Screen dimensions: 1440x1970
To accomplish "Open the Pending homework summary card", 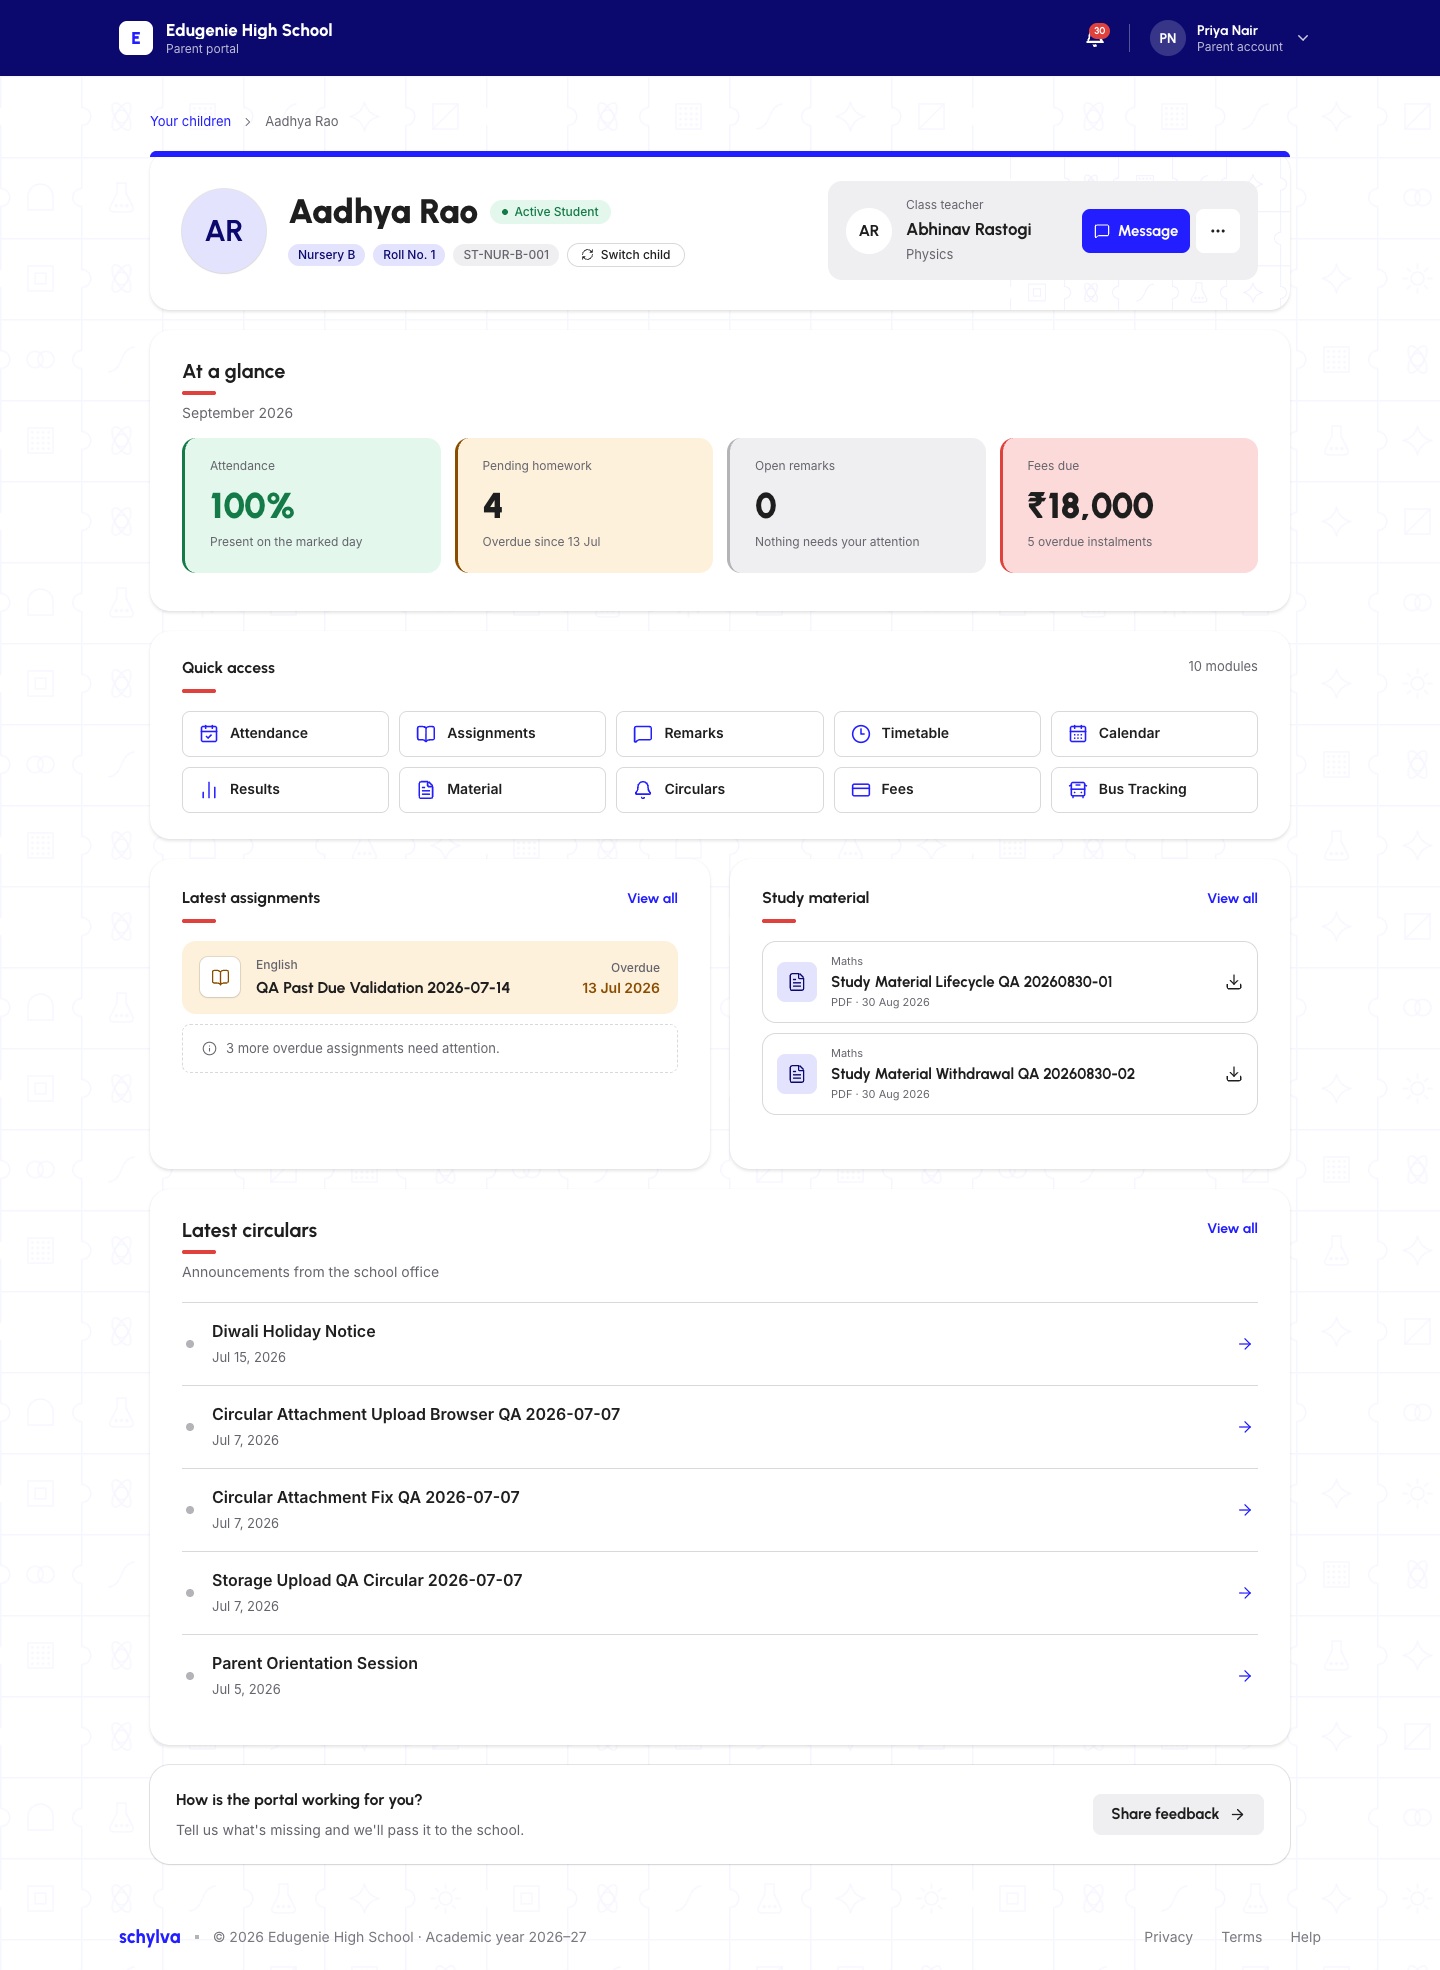I will click(x=584, y=505).
